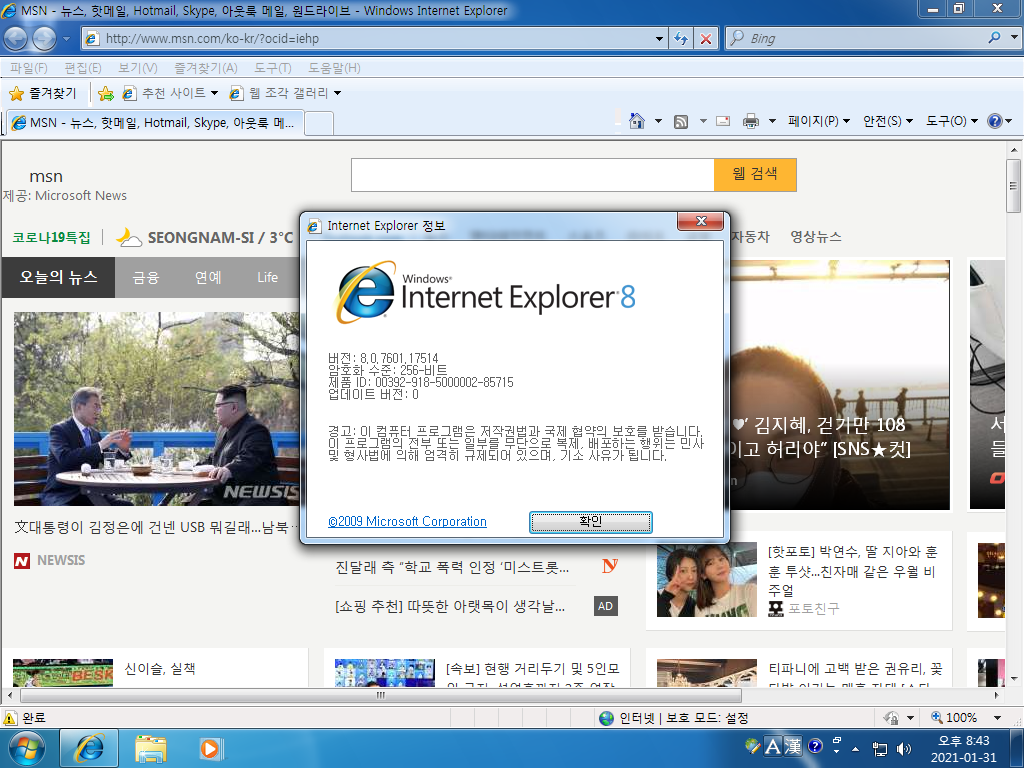Click the Stop loading red X icon
The width and height of the screenshot is (1024, 768).
tap(706, 39)
